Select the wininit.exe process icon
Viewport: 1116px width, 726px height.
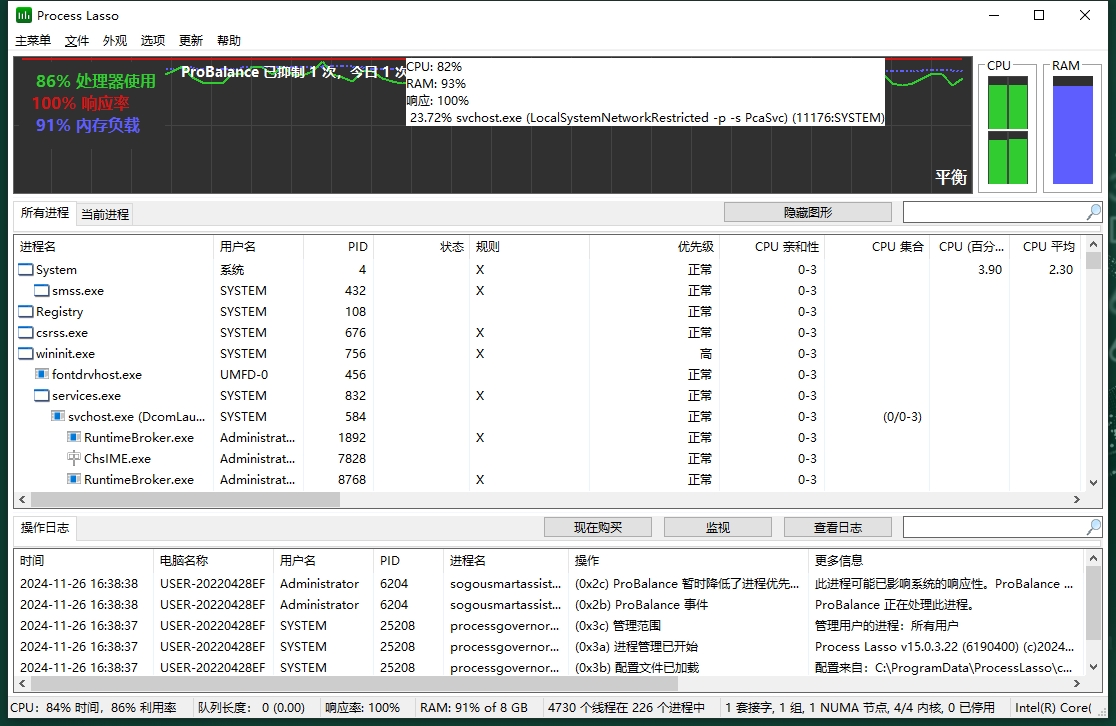26,354
